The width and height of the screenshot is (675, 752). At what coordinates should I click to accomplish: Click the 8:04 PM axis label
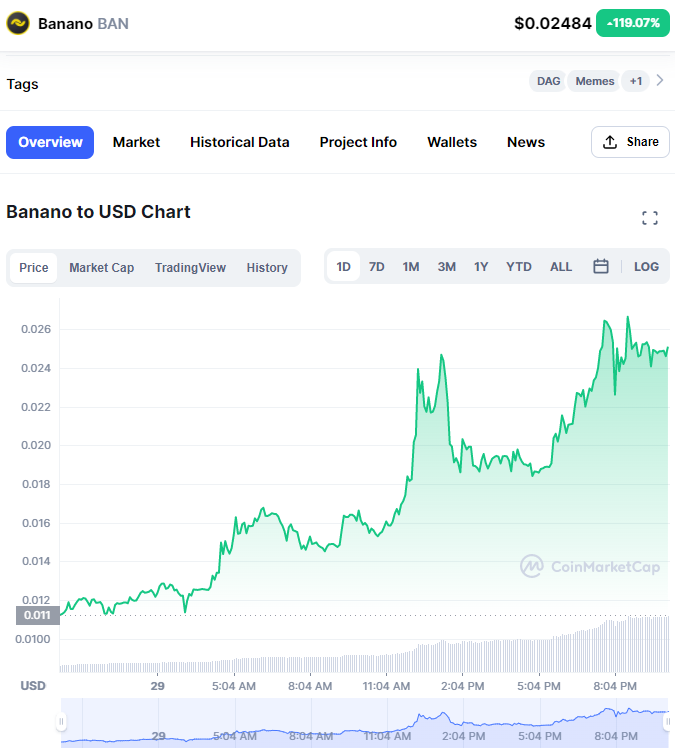pos(615,686)
